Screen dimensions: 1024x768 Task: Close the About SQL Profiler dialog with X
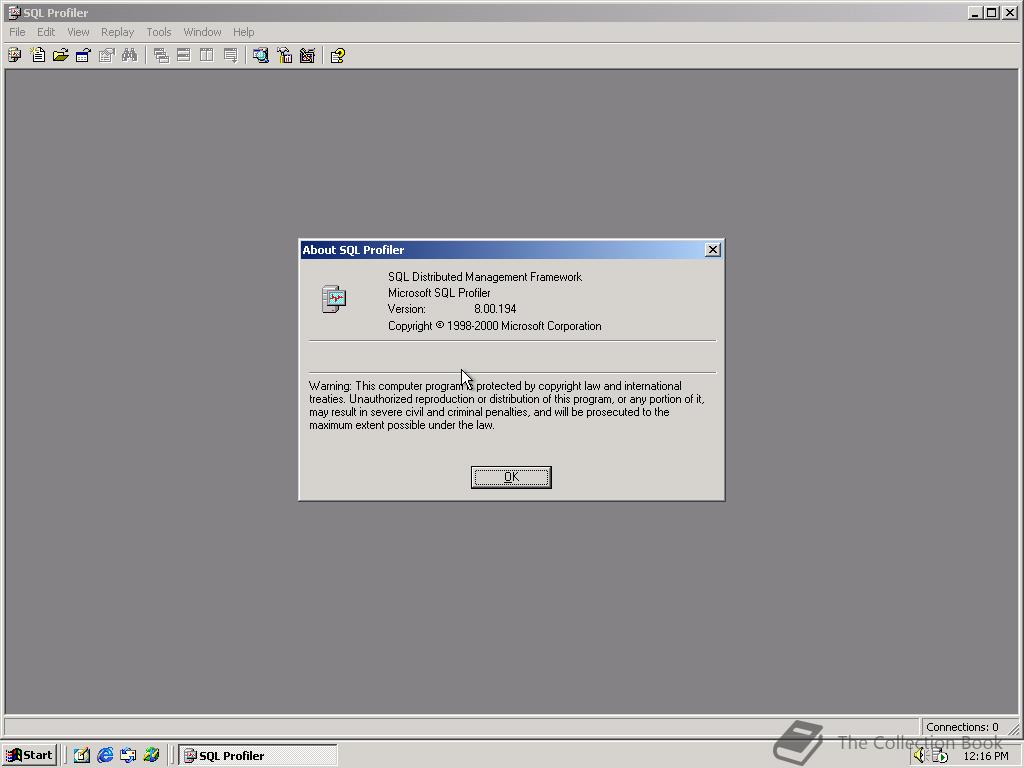(x=712, y=249)
